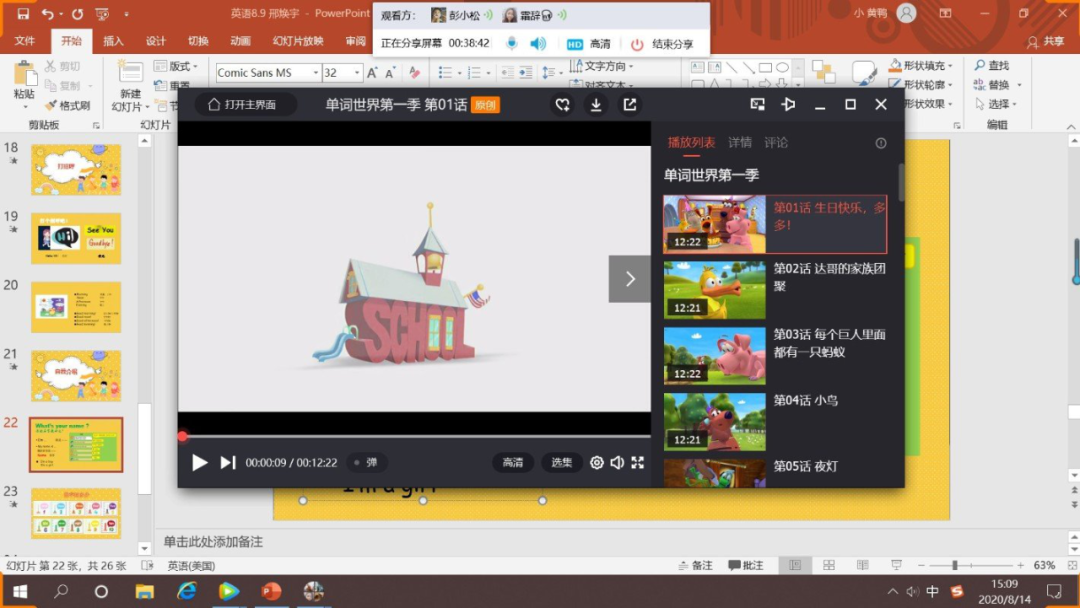Toggle 备注 notes pane in status bar
Image resolution: width=1080 pixels, height=608 pixels.
[695, 565]
